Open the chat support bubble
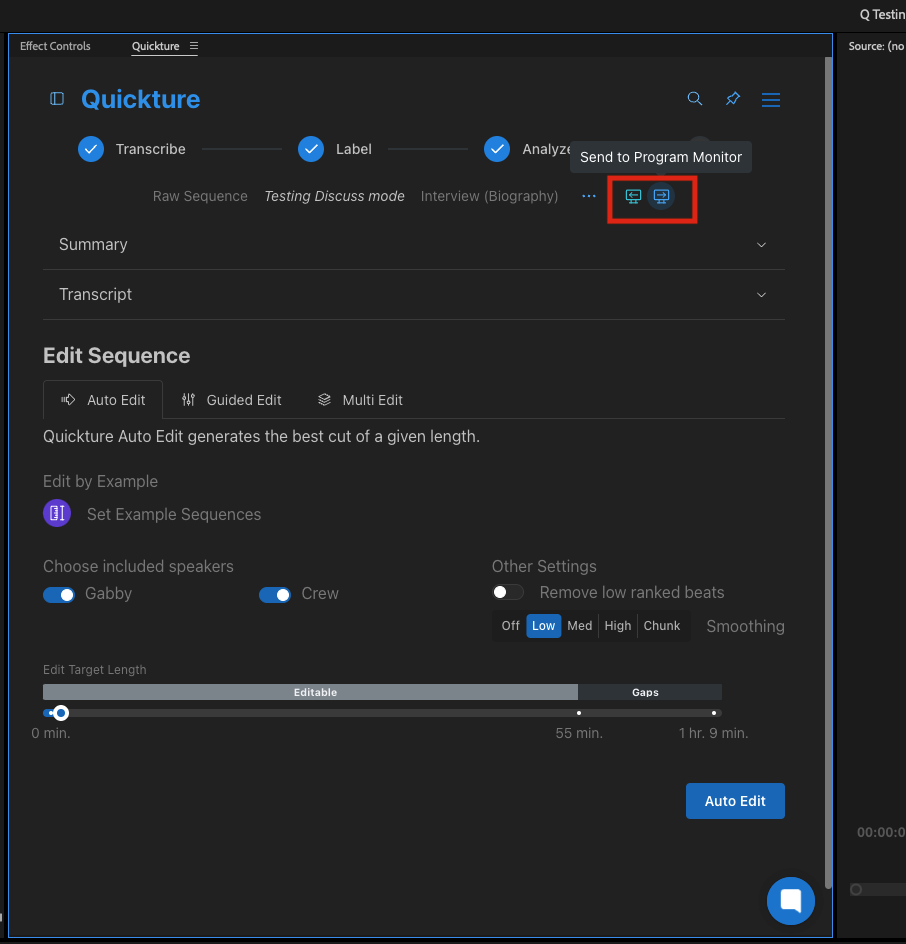Screen dimensions: 906x944 (x=790, y=900)
